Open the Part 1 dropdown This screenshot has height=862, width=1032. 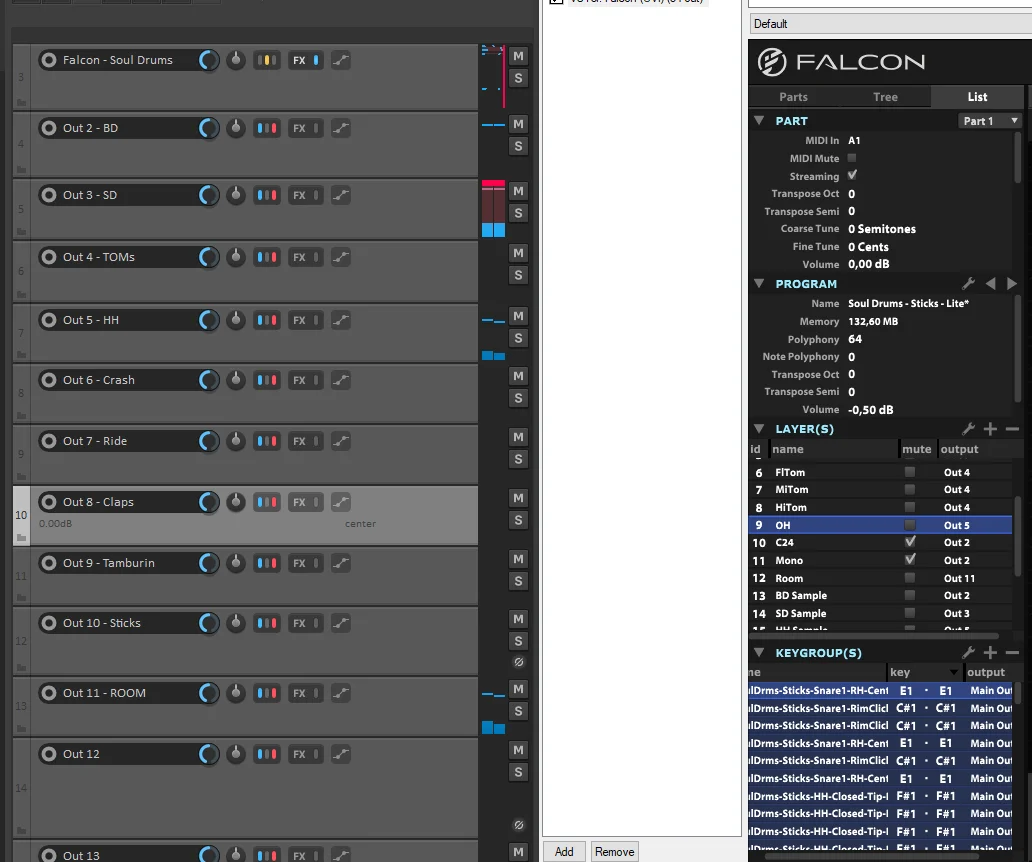coord(990,121)
